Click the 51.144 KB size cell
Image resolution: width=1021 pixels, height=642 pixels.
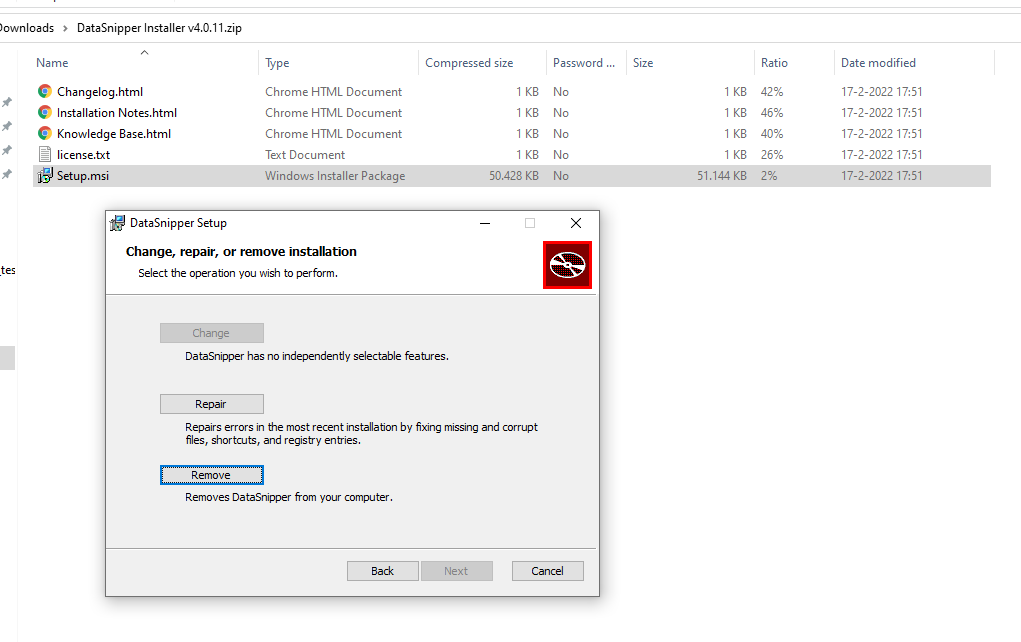721,175
